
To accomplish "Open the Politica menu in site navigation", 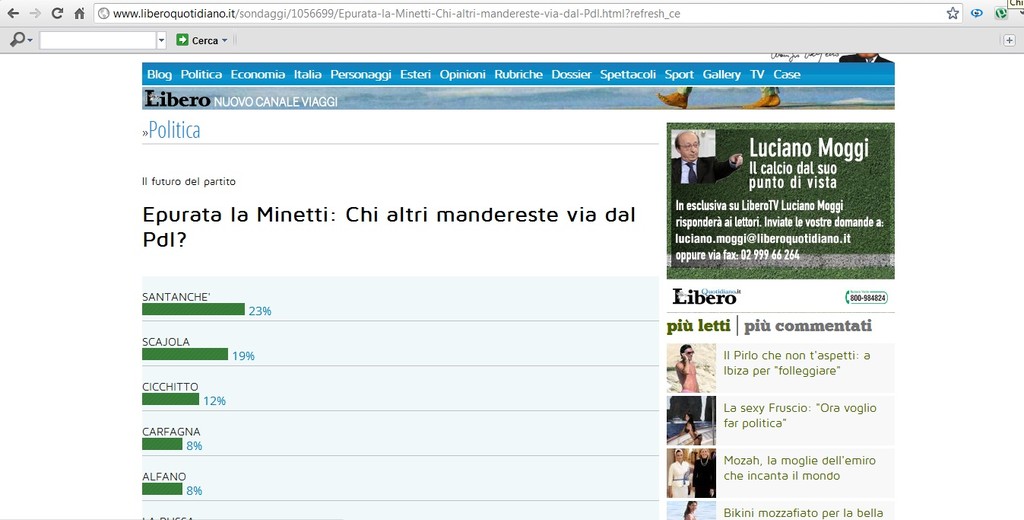I will click(x=201, y=75).
